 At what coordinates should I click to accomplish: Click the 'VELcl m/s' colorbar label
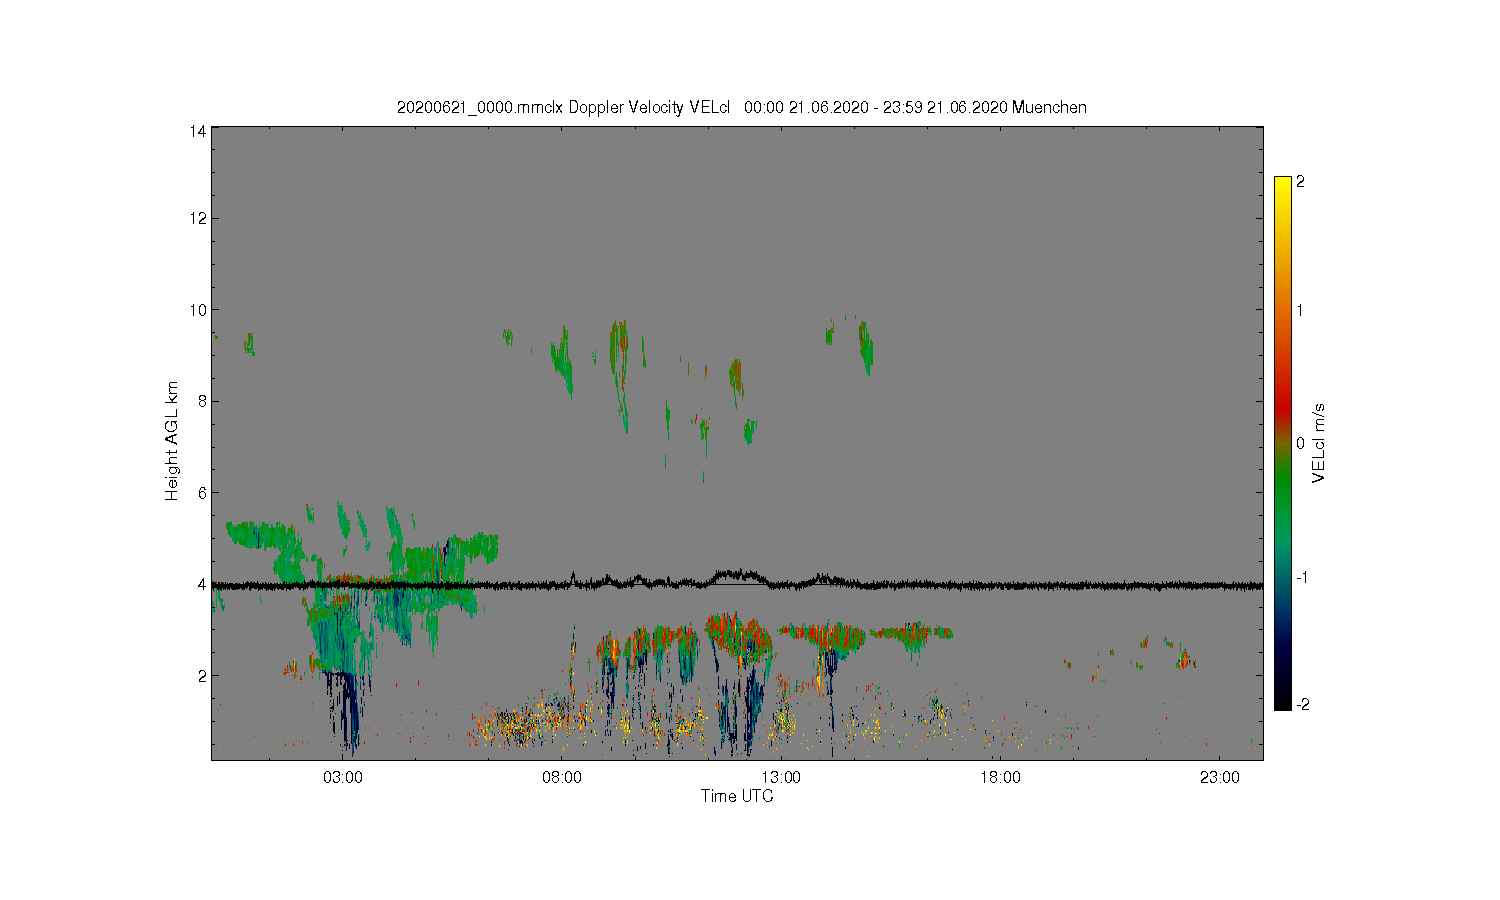[x=1319, y=443]
